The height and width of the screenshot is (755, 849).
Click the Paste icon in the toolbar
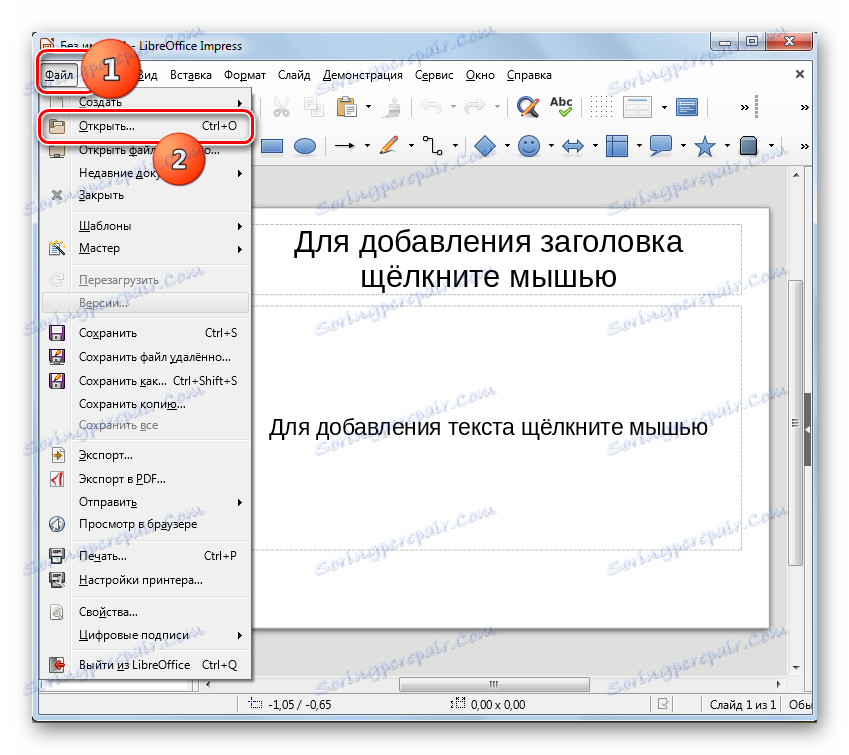point(346,106)
